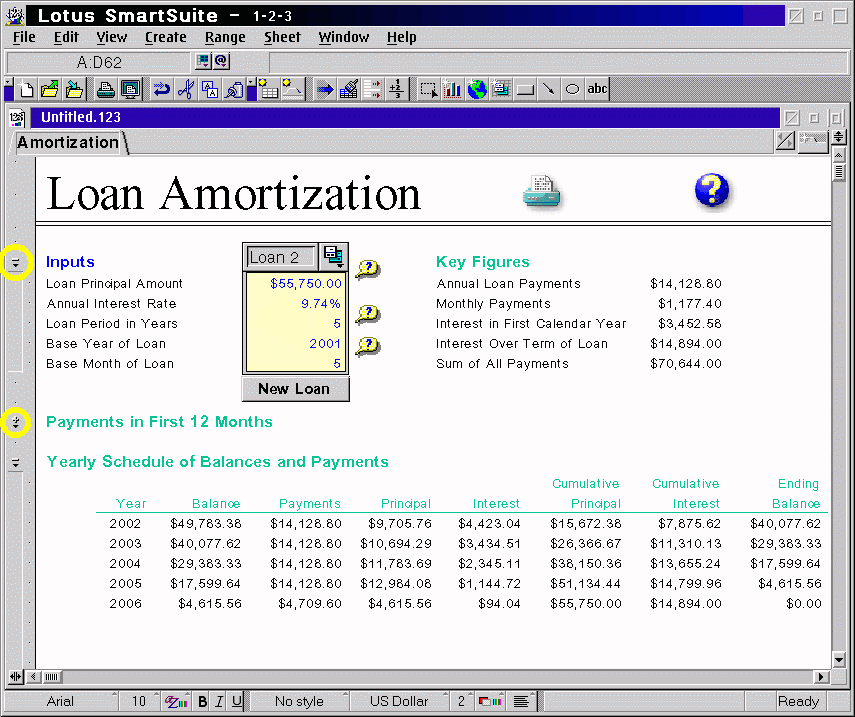
Task: Click the Ready indicator in status bar
Action: click(x=798, y=701)
